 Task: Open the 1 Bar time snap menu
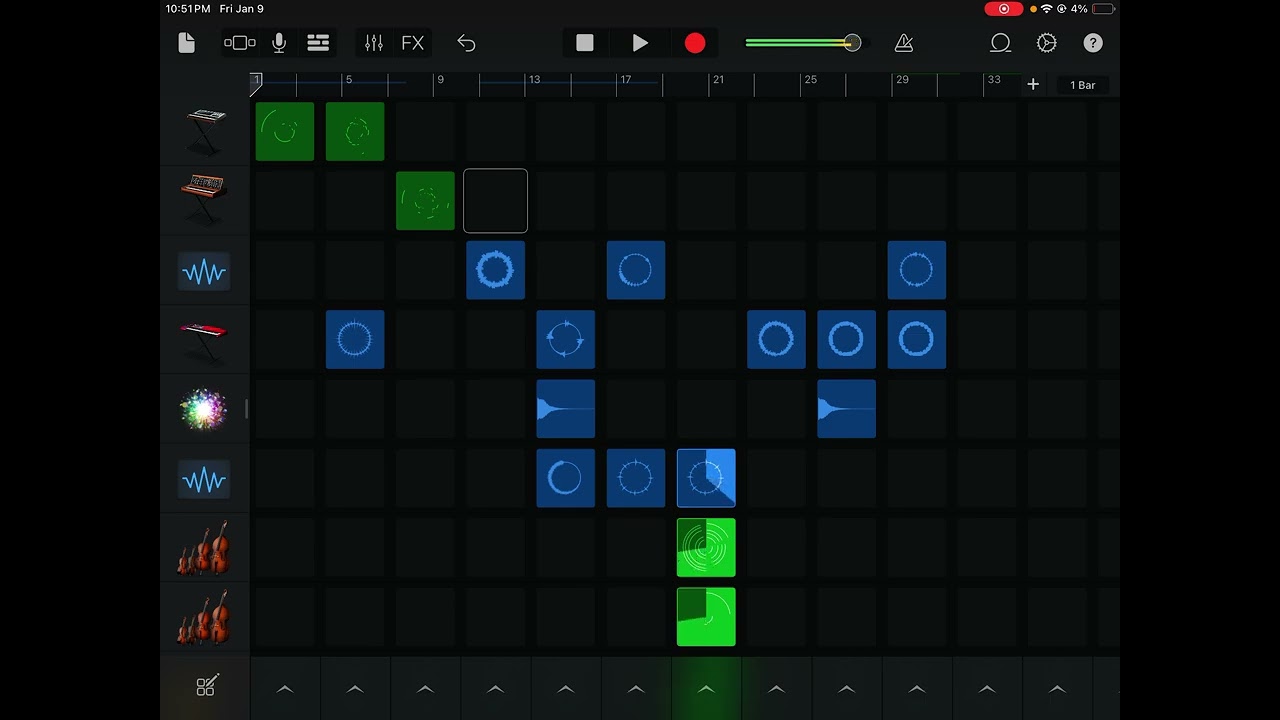pos(1083,85)
